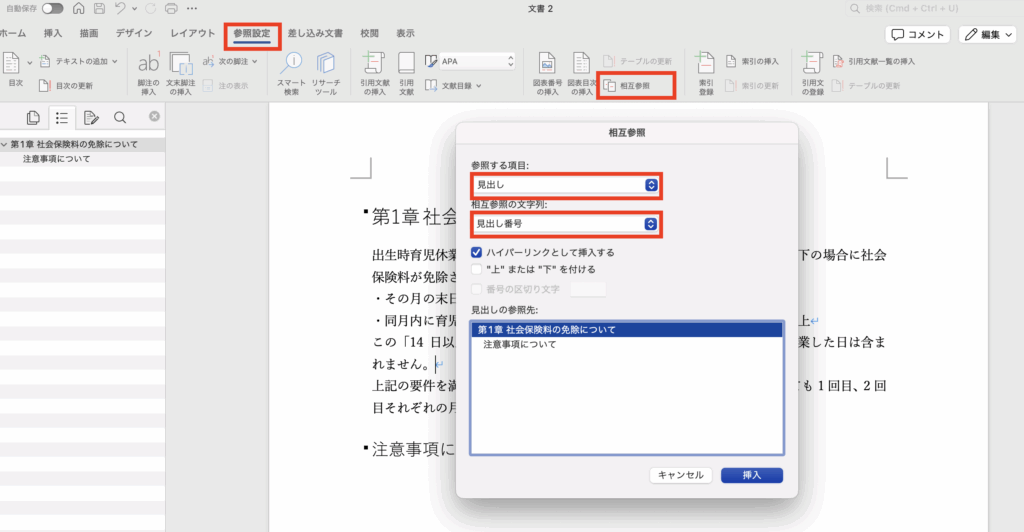Open the 相互参照の文字列 dropdown showing 見出し番号
1024x532 pixels.
pyautogui.click(x=565, y=224)
